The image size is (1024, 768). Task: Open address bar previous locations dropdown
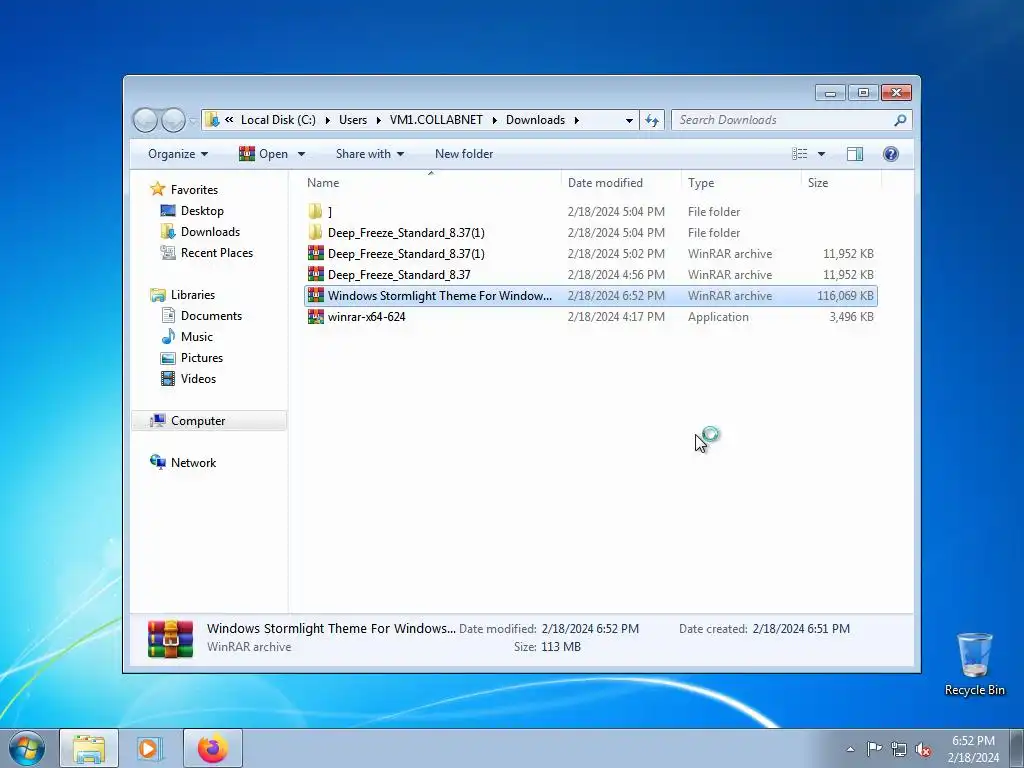coord(629,120)
